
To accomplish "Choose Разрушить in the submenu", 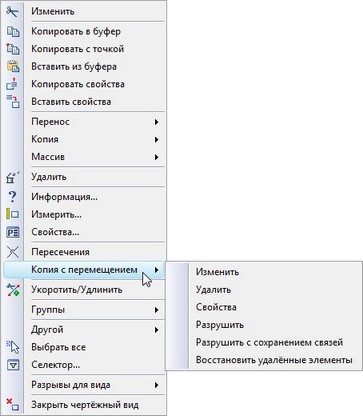I will [x=220, y=325].
